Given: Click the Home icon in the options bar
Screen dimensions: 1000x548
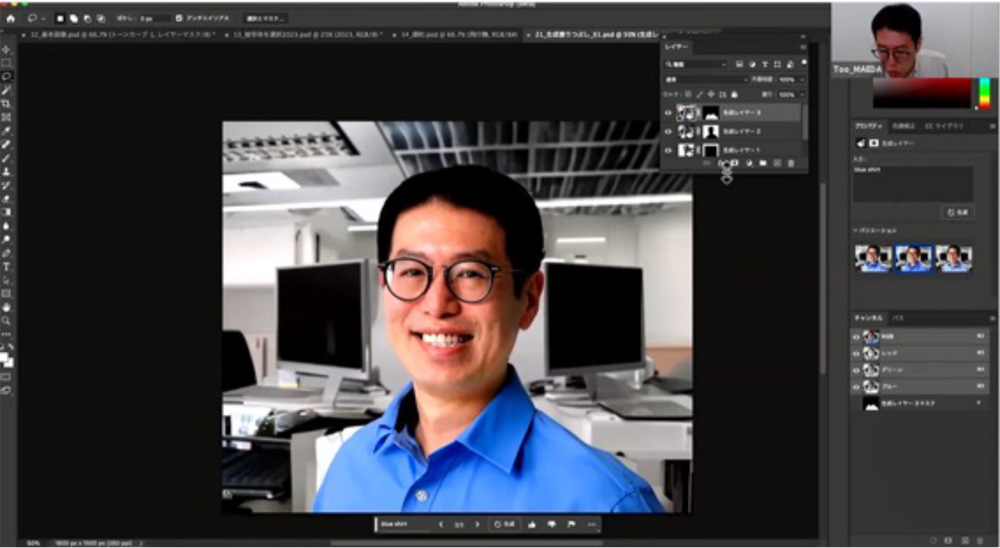Looking at the screenshot, I should (11, 18).
